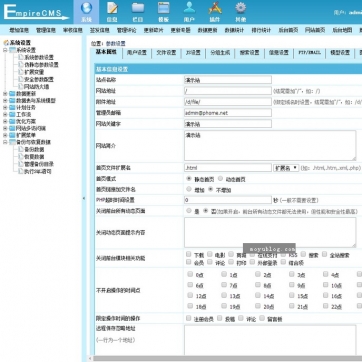Click the PHP超时时间设置 input field
This screenshot has width=362, height=362.
(228, 200)
